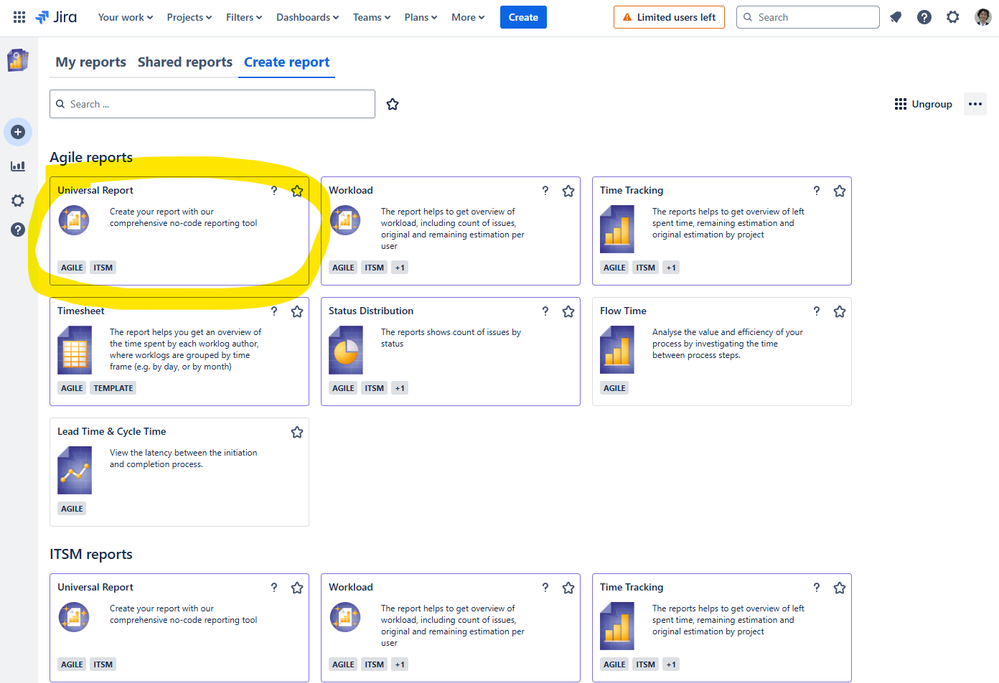Switch to Shared reports tab

[185, 62]
